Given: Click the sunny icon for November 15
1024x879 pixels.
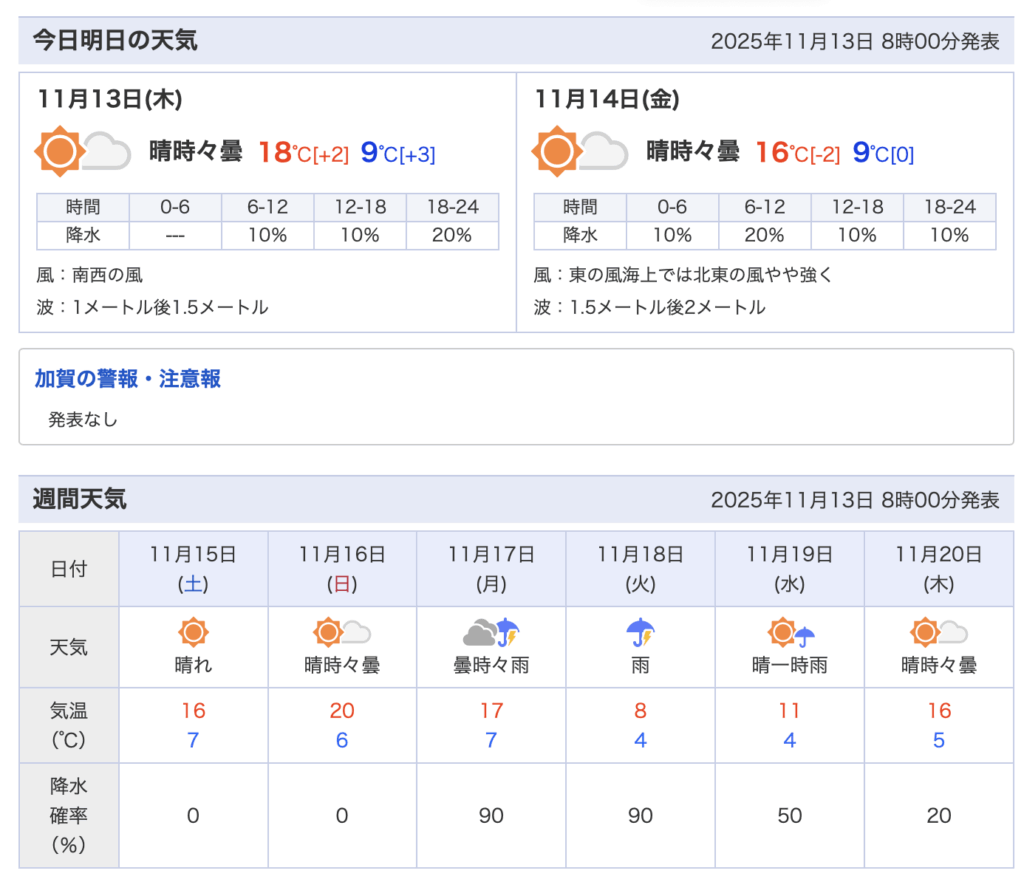Looking at the screenshot, I should click(193, 633).
